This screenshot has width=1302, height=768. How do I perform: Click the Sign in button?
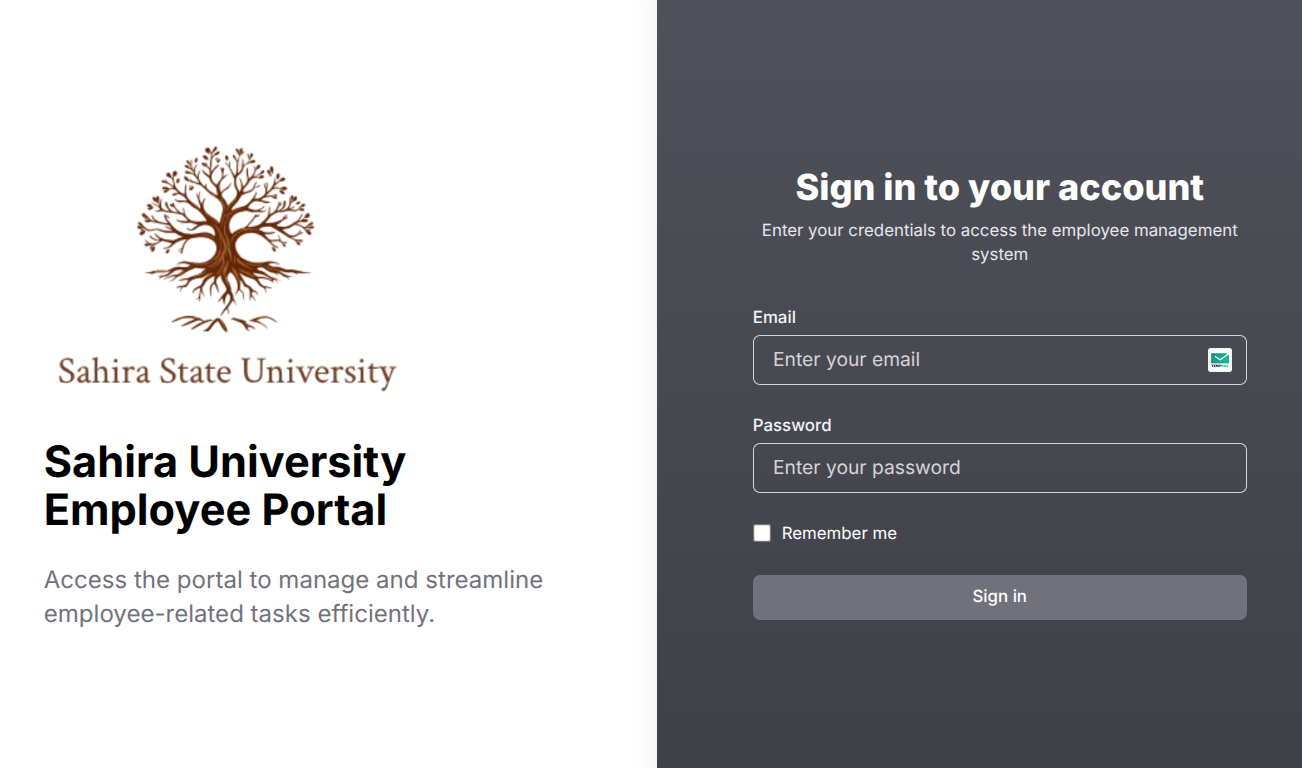[1000, 597]
